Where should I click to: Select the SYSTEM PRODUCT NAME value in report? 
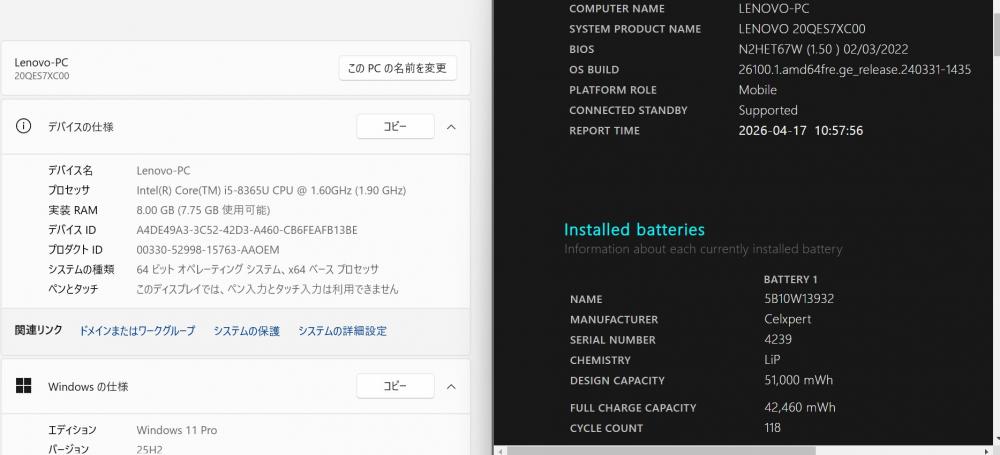tap(802, 29)
